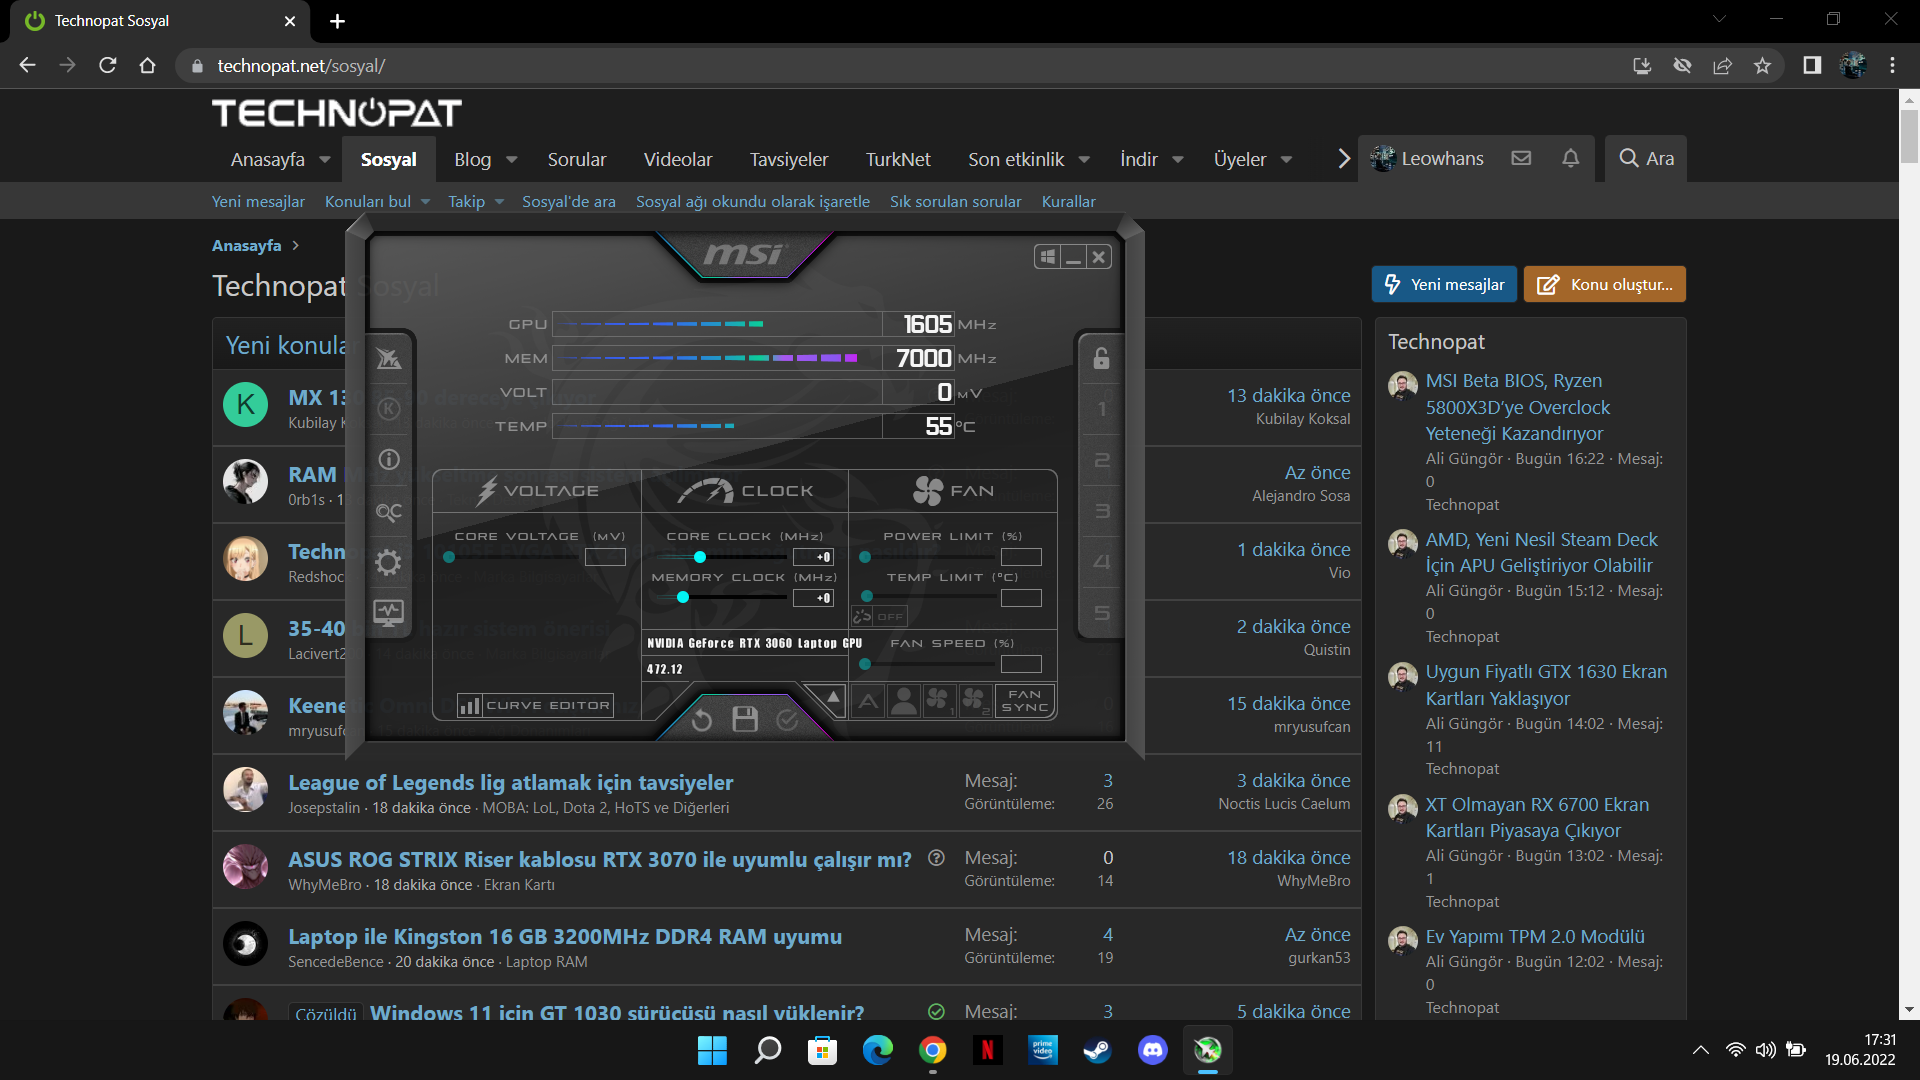Open Discord from the Windows taskbar
Image resolution: width=1920 pixels, height=1080 pixels.
[1152, 1050]
